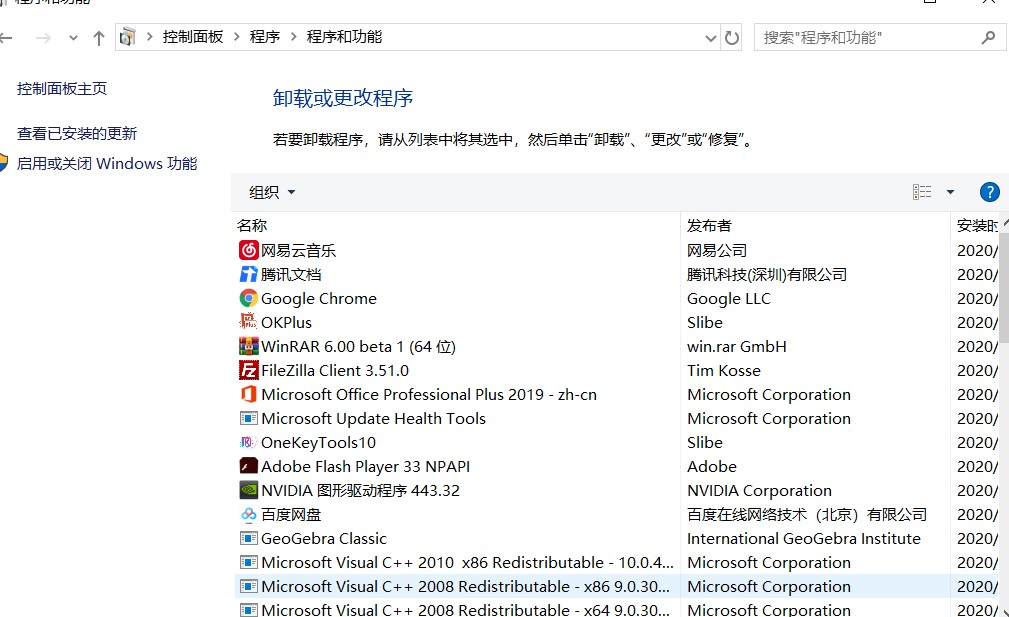Open 控制面板主页 link
Screen dimensions: 1009x617
(x=62, y=89)
